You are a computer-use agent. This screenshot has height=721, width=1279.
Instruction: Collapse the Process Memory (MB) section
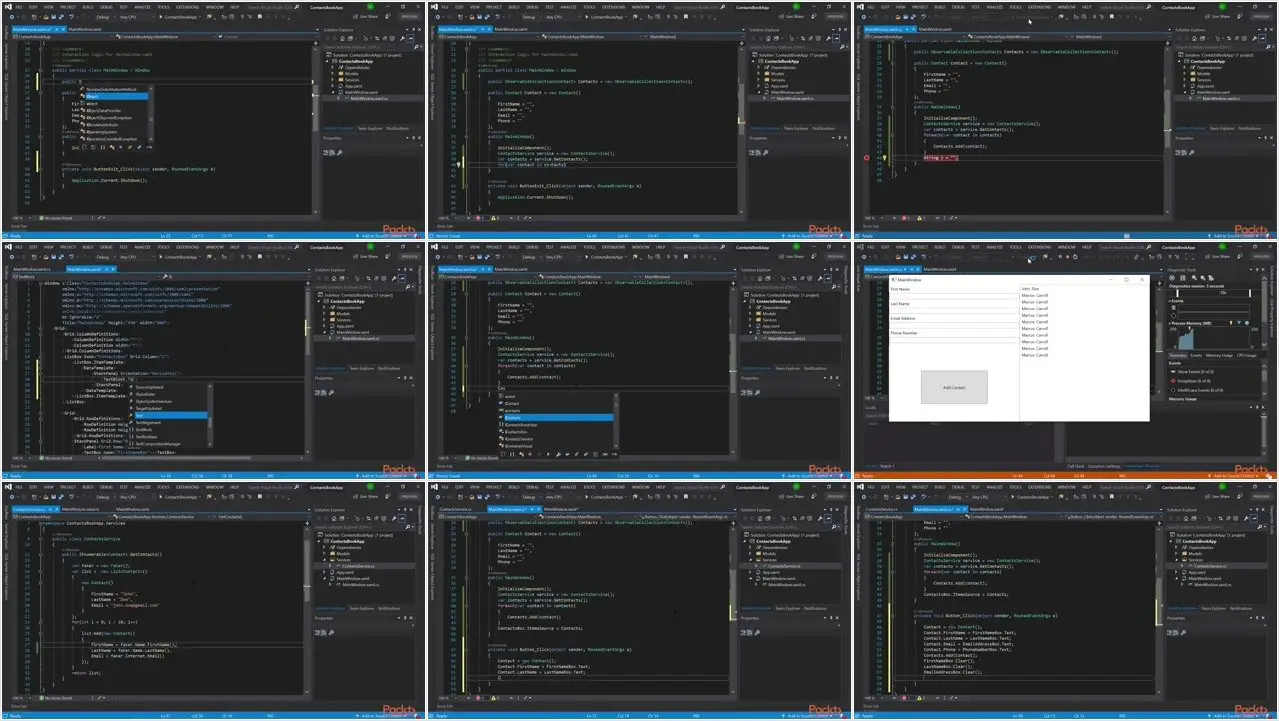click(x=1169, y=323)
